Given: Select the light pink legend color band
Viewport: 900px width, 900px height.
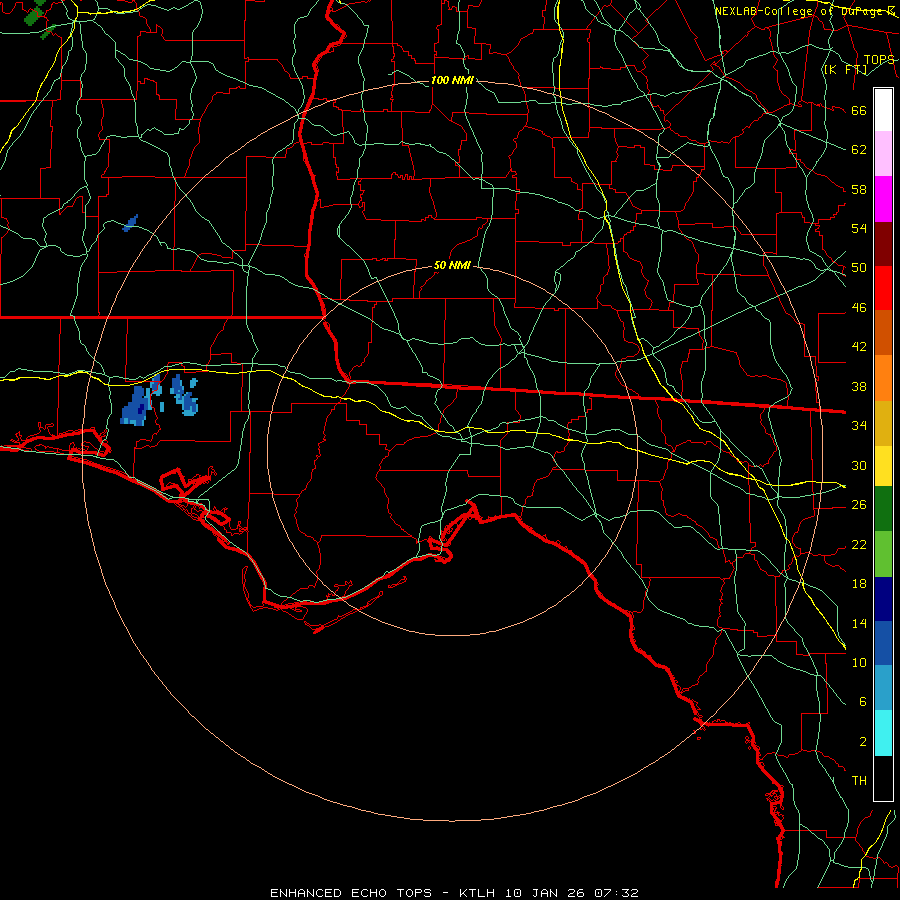Looking at the screenshot, I should [883, 154].
